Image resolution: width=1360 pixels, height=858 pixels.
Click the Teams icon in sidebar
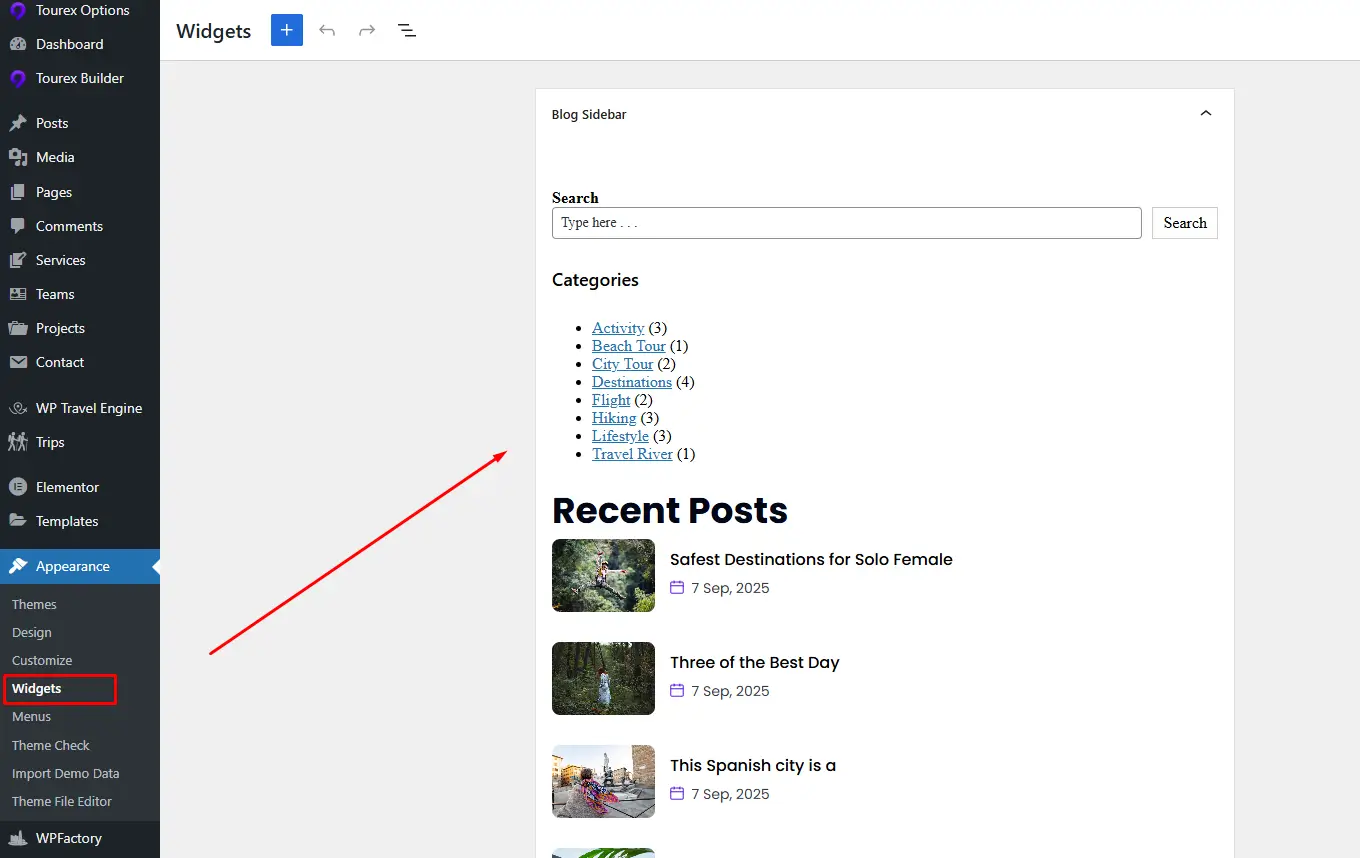click(17, 294)
